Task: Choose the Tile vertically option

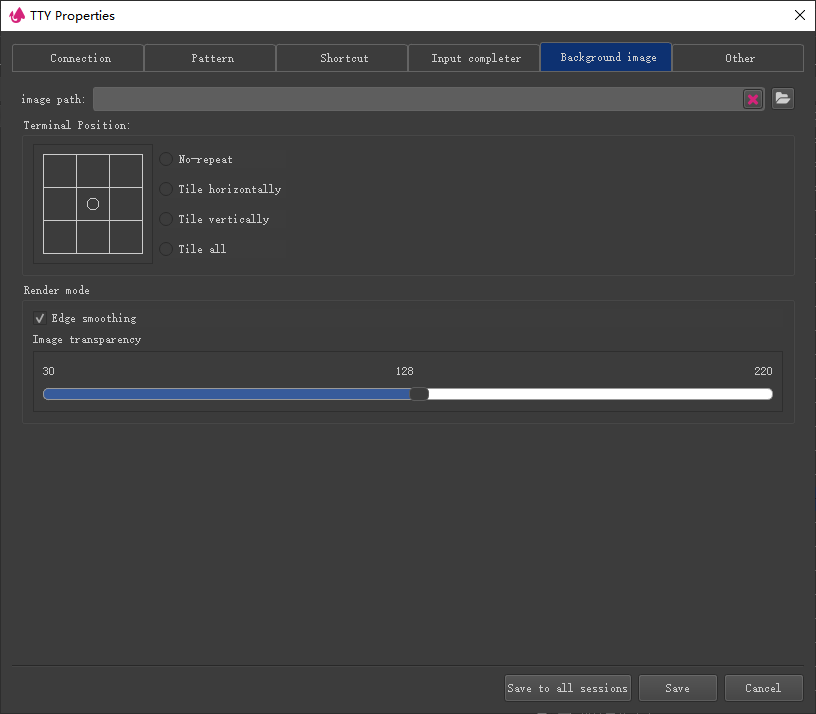Action: [166, 219]
